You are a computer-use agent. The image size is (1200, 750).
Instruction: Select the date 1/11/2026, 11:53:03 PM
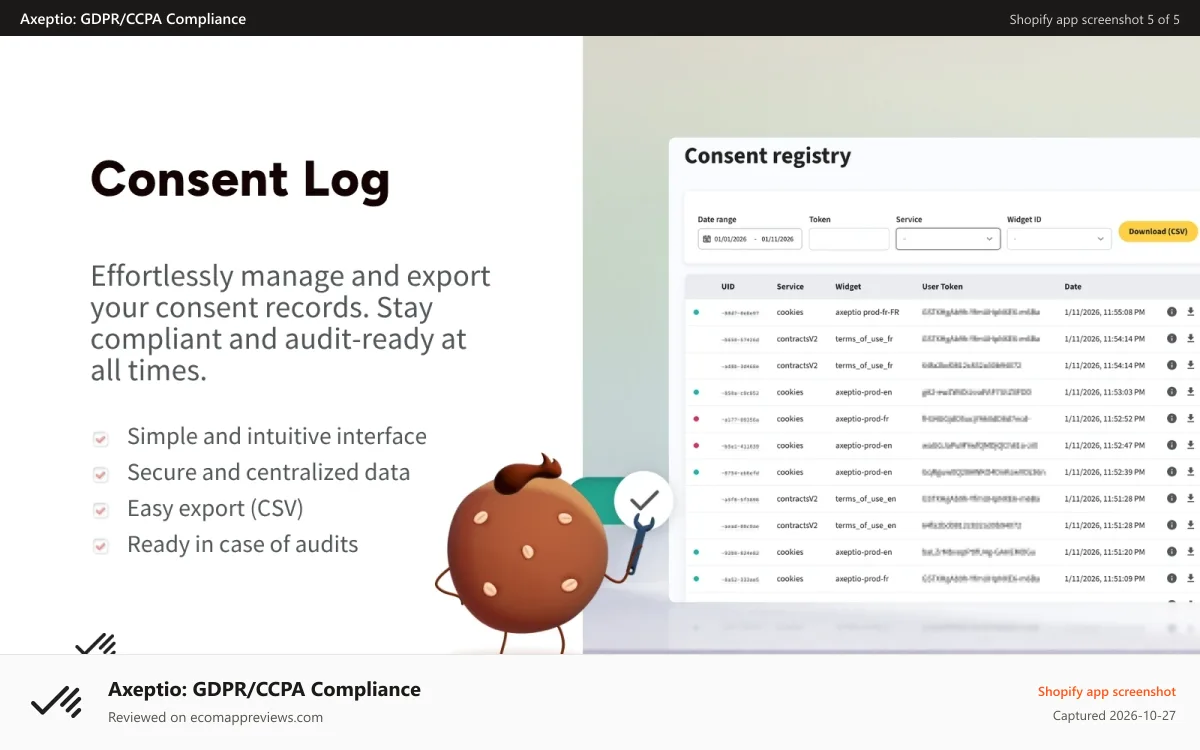[1105, 392]
